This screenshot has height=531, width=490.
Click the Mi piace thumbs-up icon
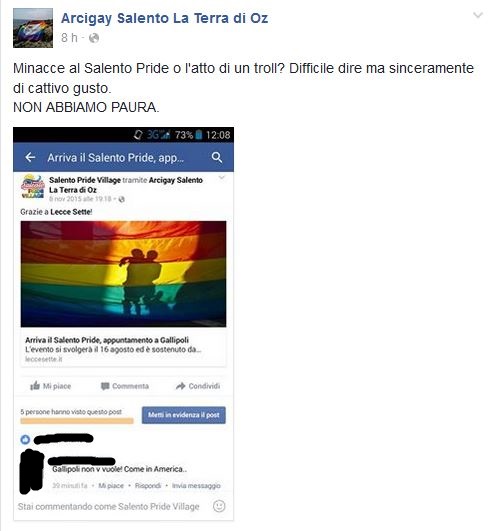35,386
